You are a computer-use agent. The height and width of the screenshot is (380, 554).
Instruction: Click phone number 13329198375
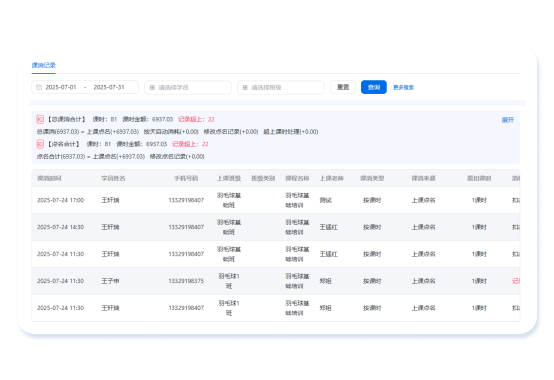(x=186, y=281)
